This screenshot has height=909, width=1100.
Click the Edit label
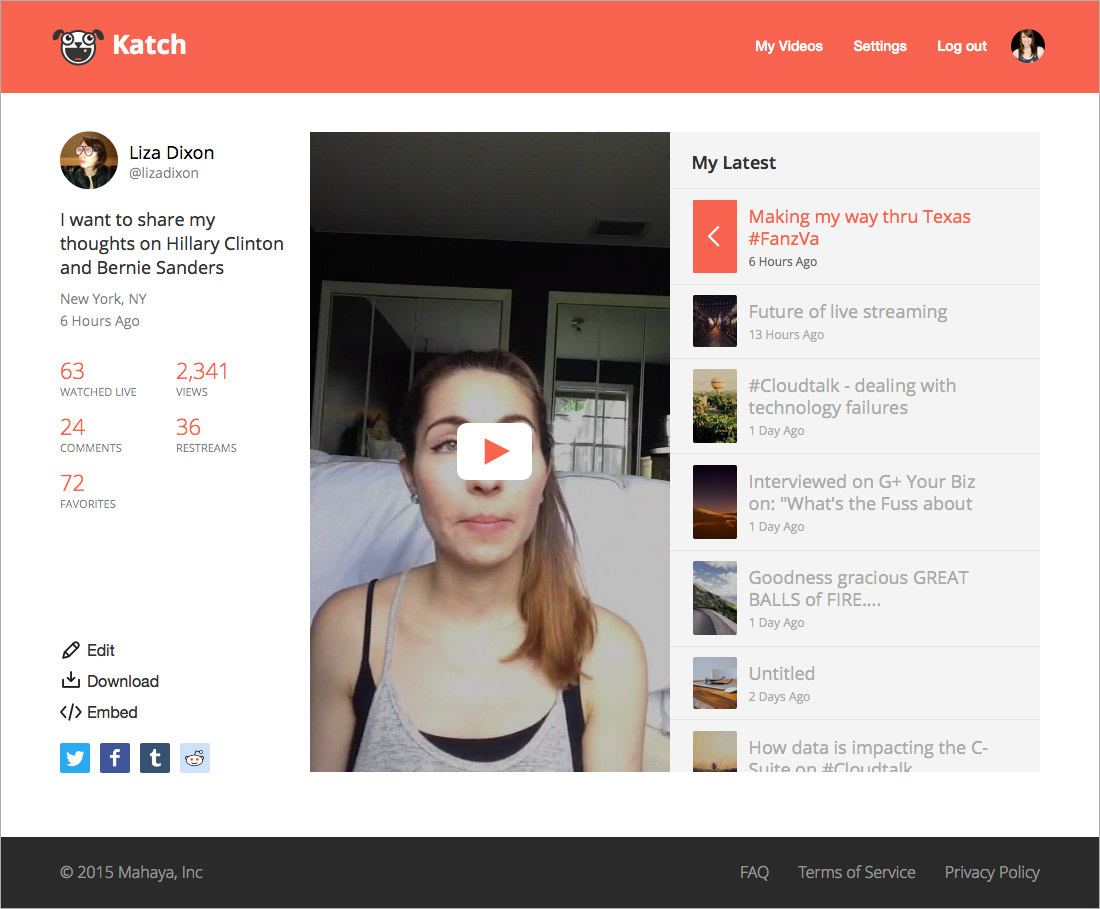pyautogui.click(x=100, y=650)
